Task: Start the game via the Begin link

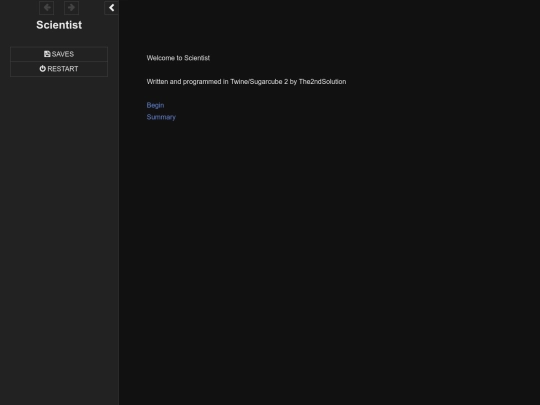Action: (x=155, y=105)
